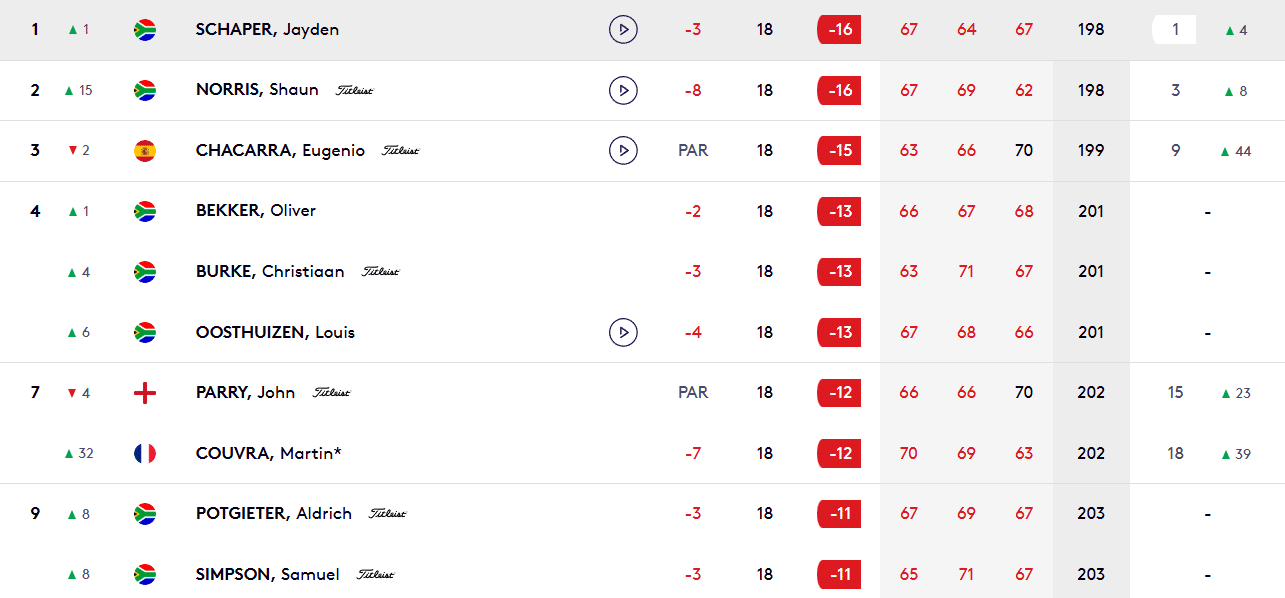This screenshot has width=1285, height=598.
Task: Click Schaper's red -16 total score badge
Action: pyautogui.click(x=839, y=30)
